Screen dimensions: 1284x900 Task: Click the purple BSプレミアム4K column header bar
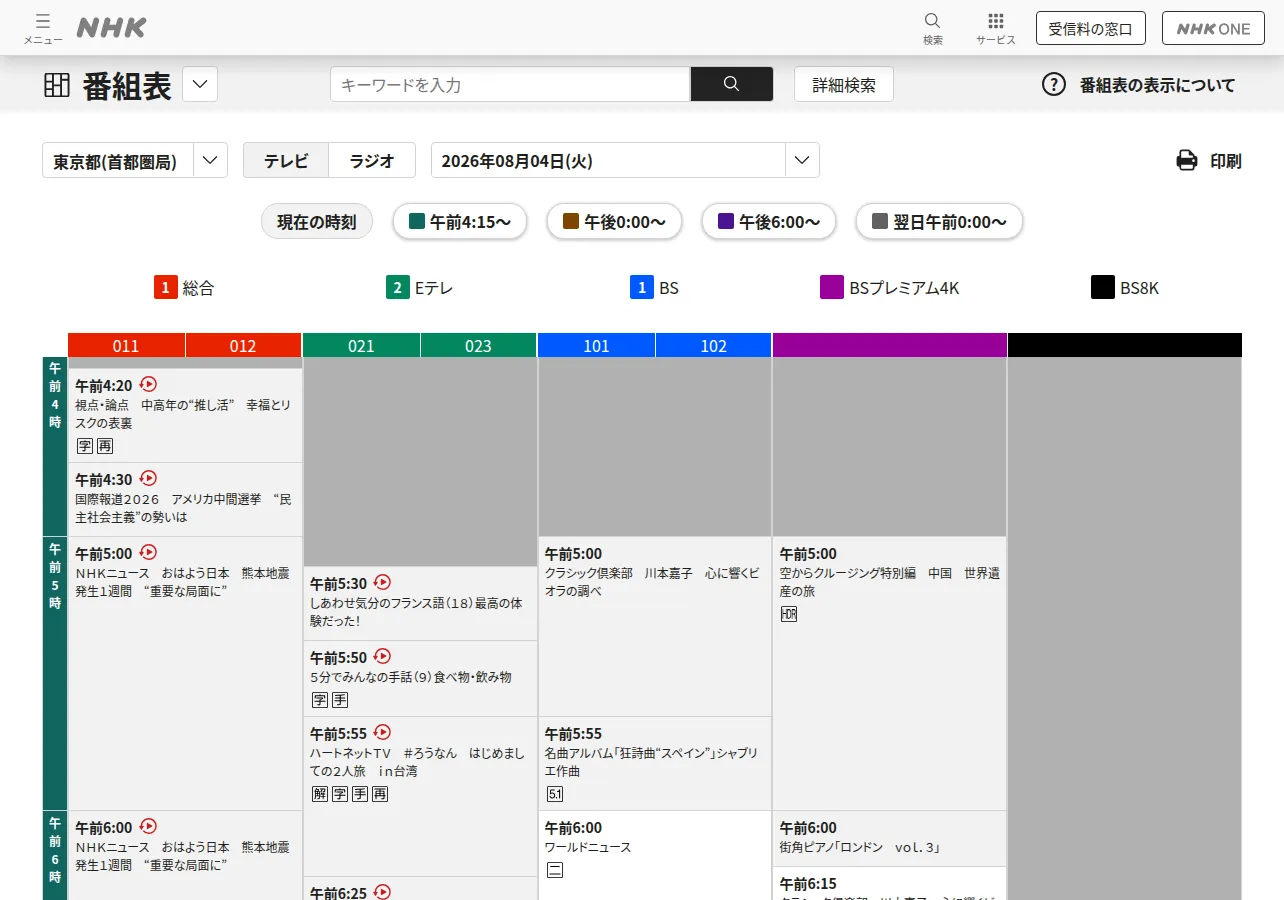[x=890, y=345]
